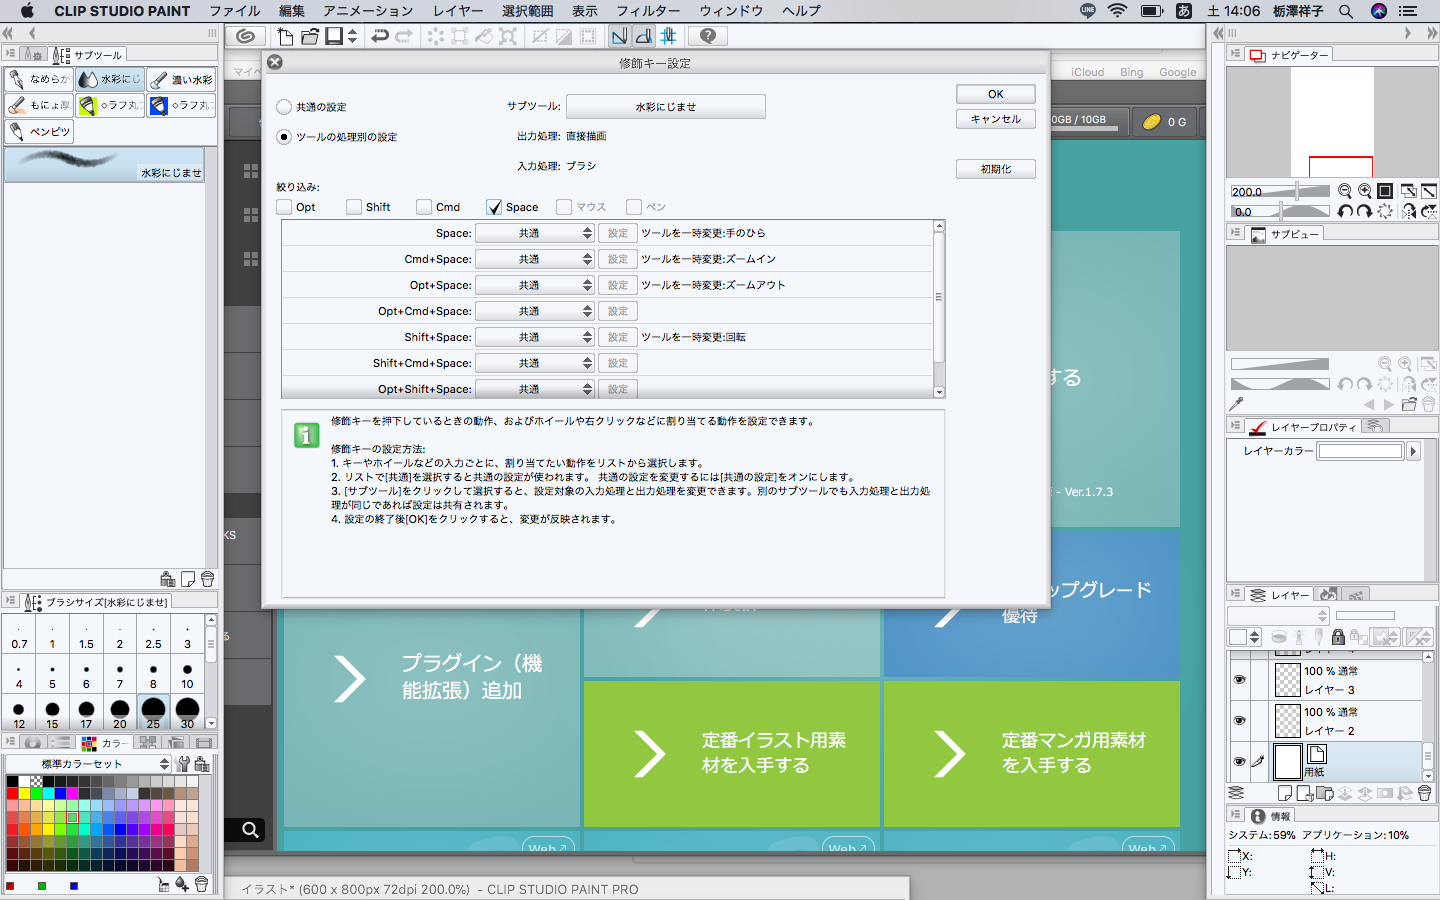The image size is (1440, 900).
Task: Hide レイヤー 3 using its eye icon
Action: tap(1239, 680)
